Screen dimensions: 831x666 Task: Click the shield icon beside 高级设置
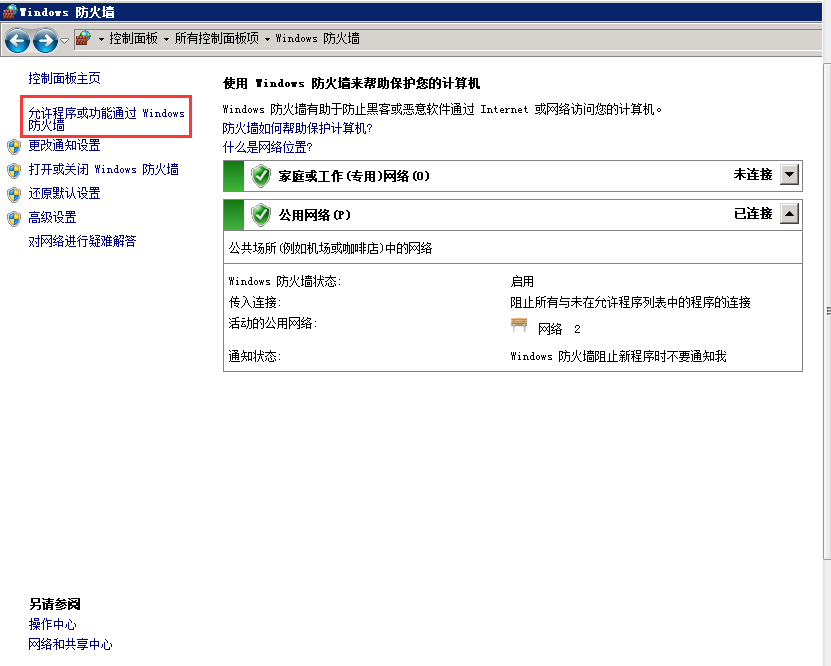(14, 218)
